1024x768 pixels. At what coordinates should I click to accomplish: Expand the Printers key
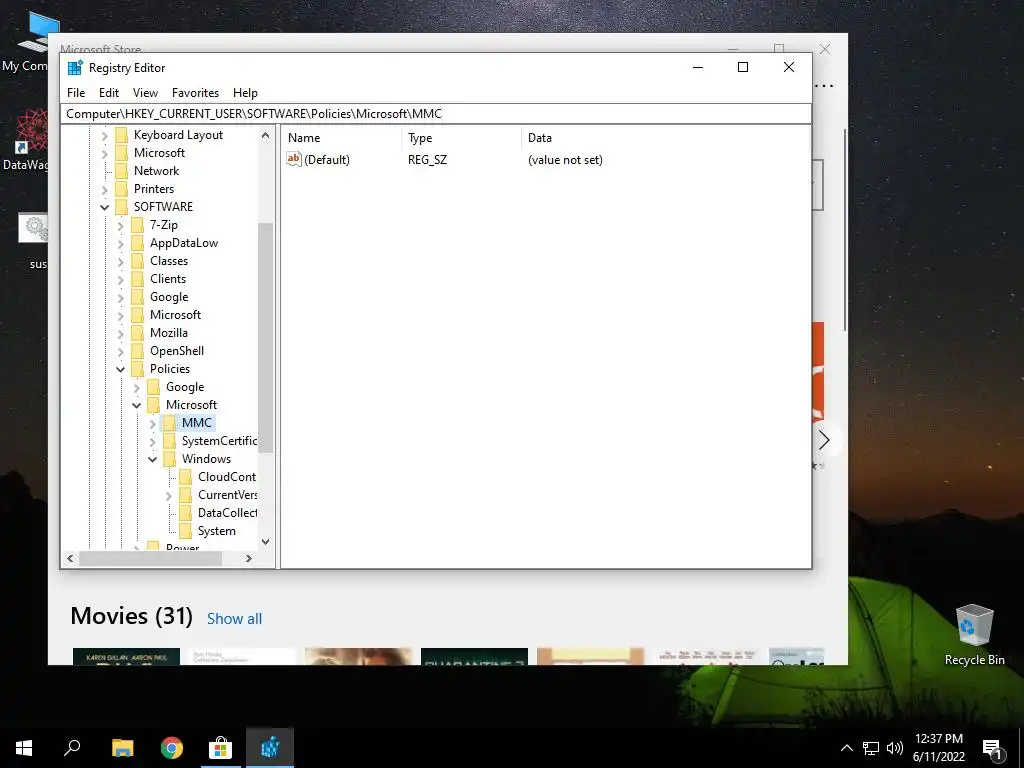pos(104,190)
